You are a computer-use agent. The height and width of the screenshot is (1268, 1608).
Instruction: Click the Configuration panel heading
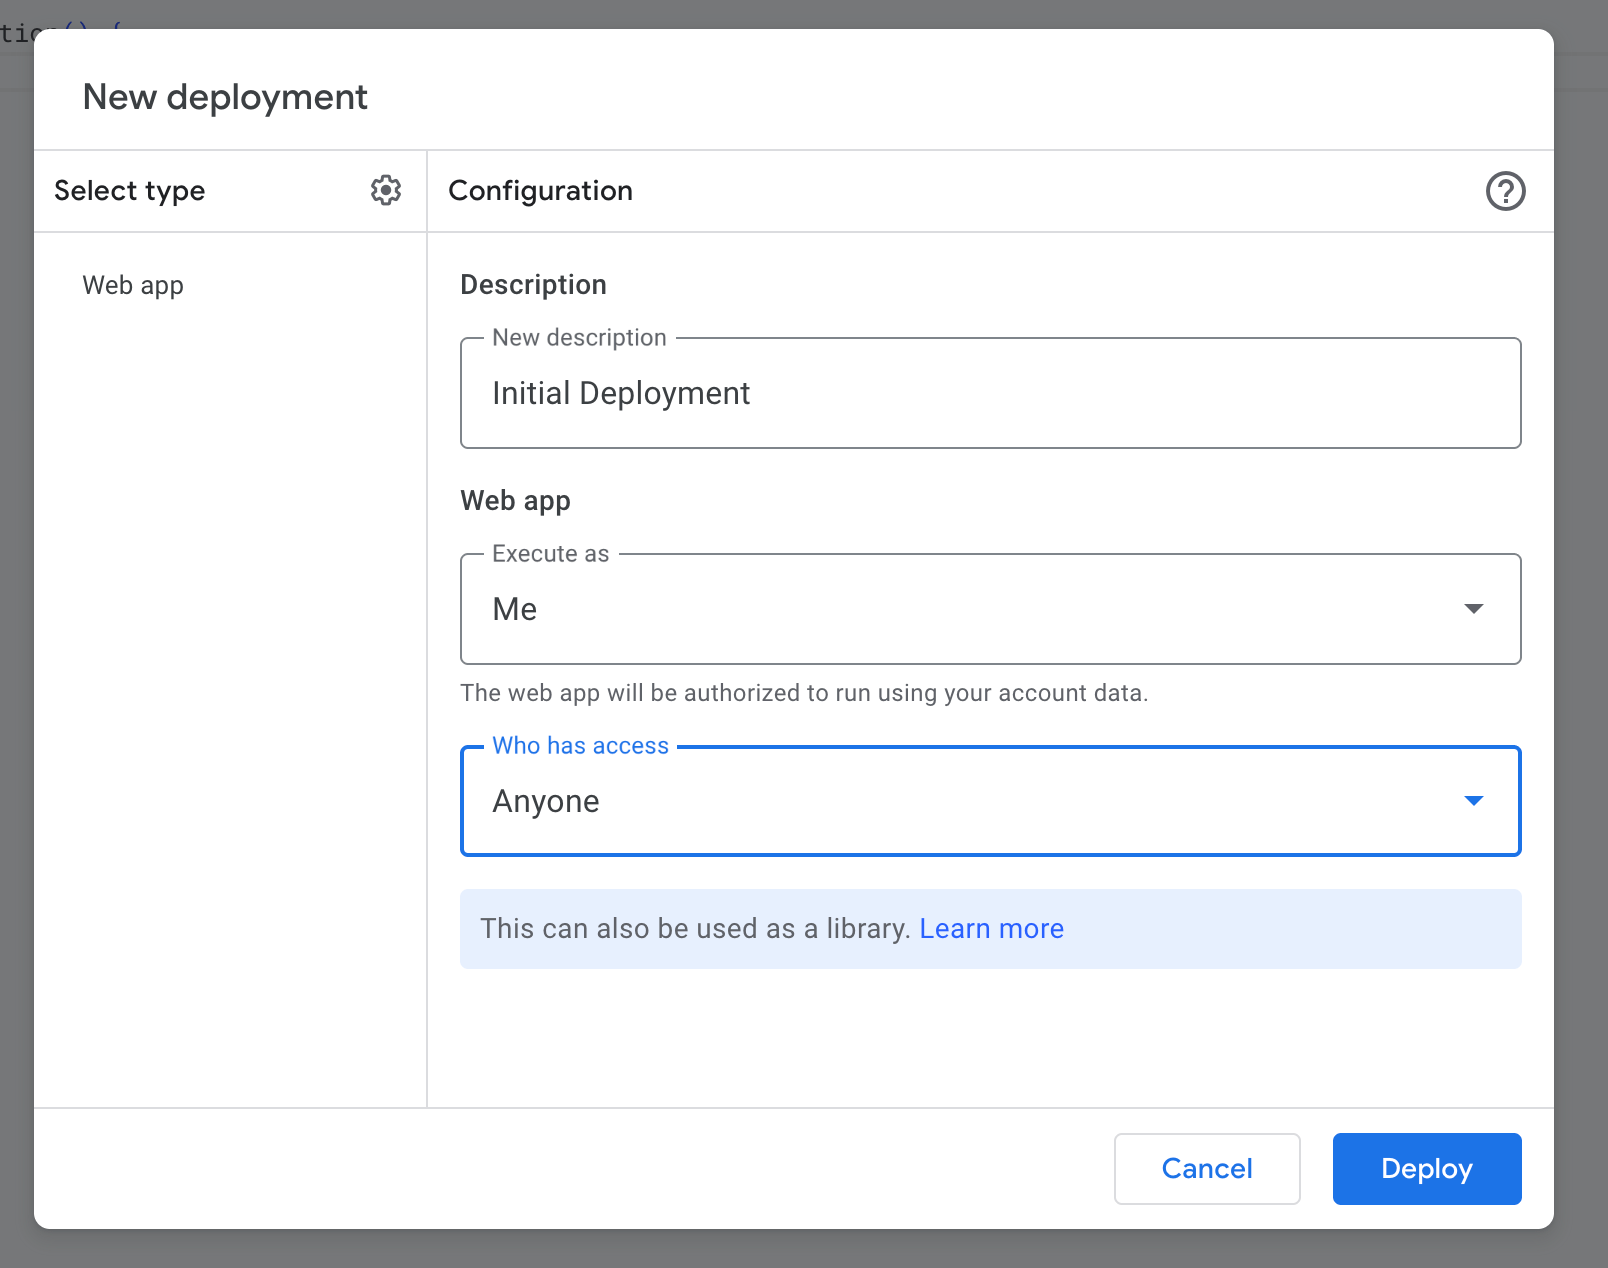(x=541, y=190)
